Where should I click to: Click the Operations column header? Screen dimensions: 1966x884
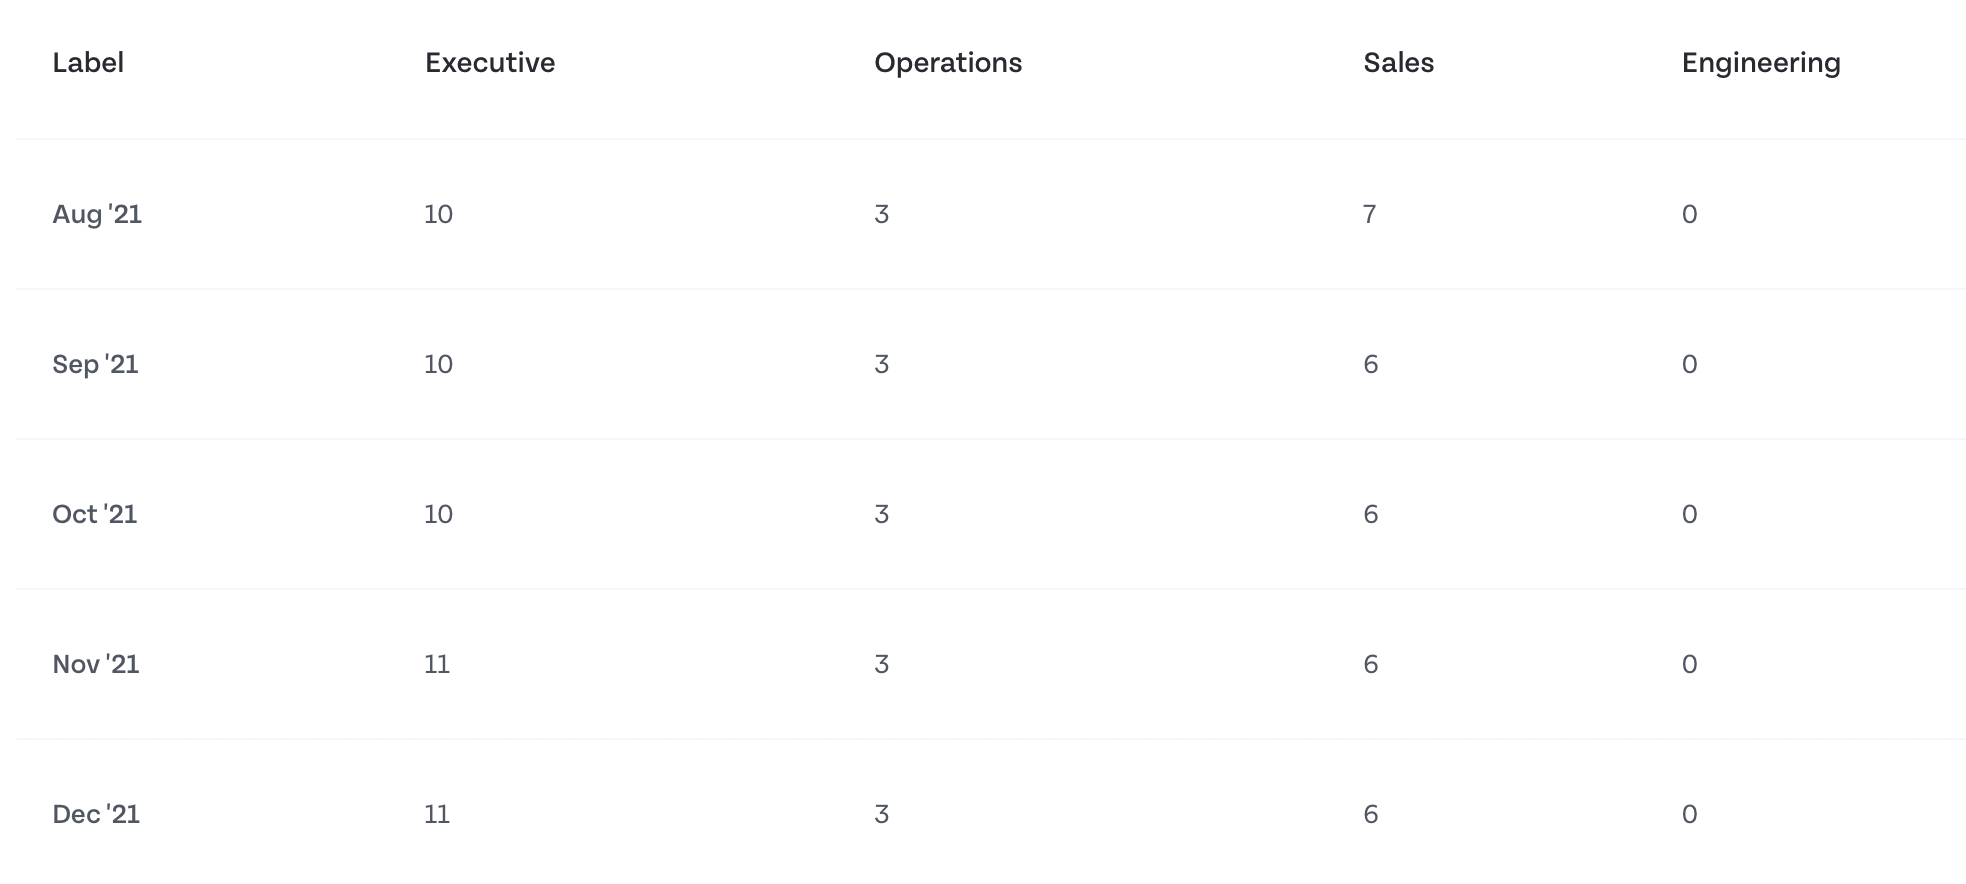(x=948, y=63)
